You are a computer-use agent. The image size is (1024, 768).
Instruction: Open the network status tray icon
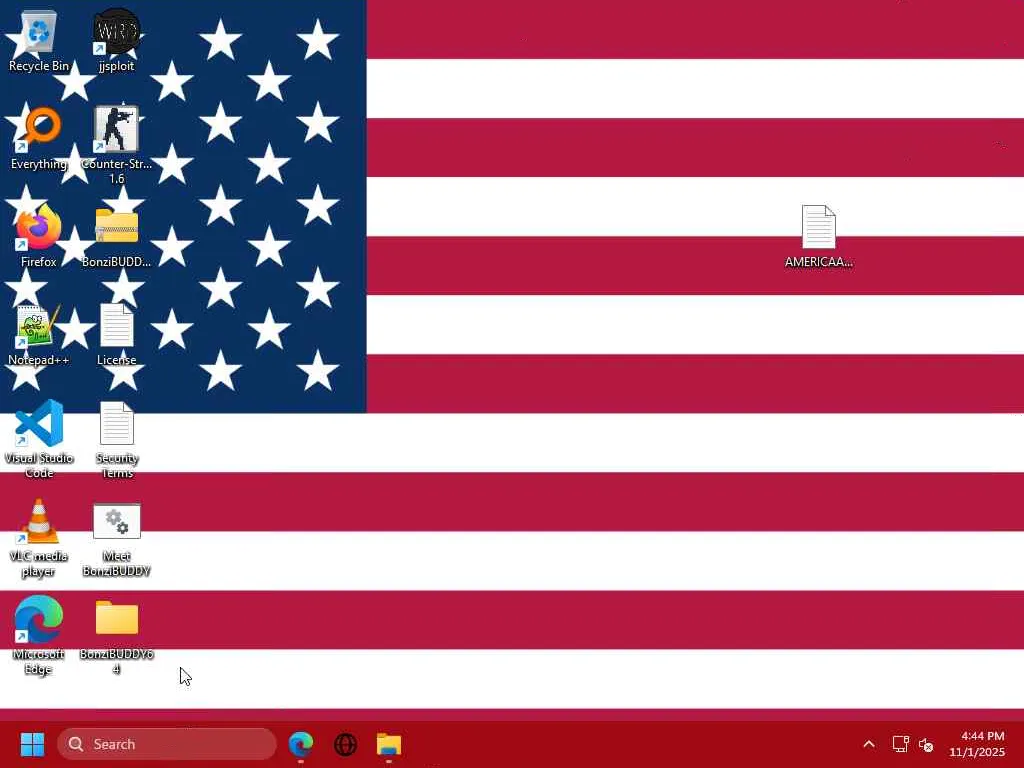901,744
